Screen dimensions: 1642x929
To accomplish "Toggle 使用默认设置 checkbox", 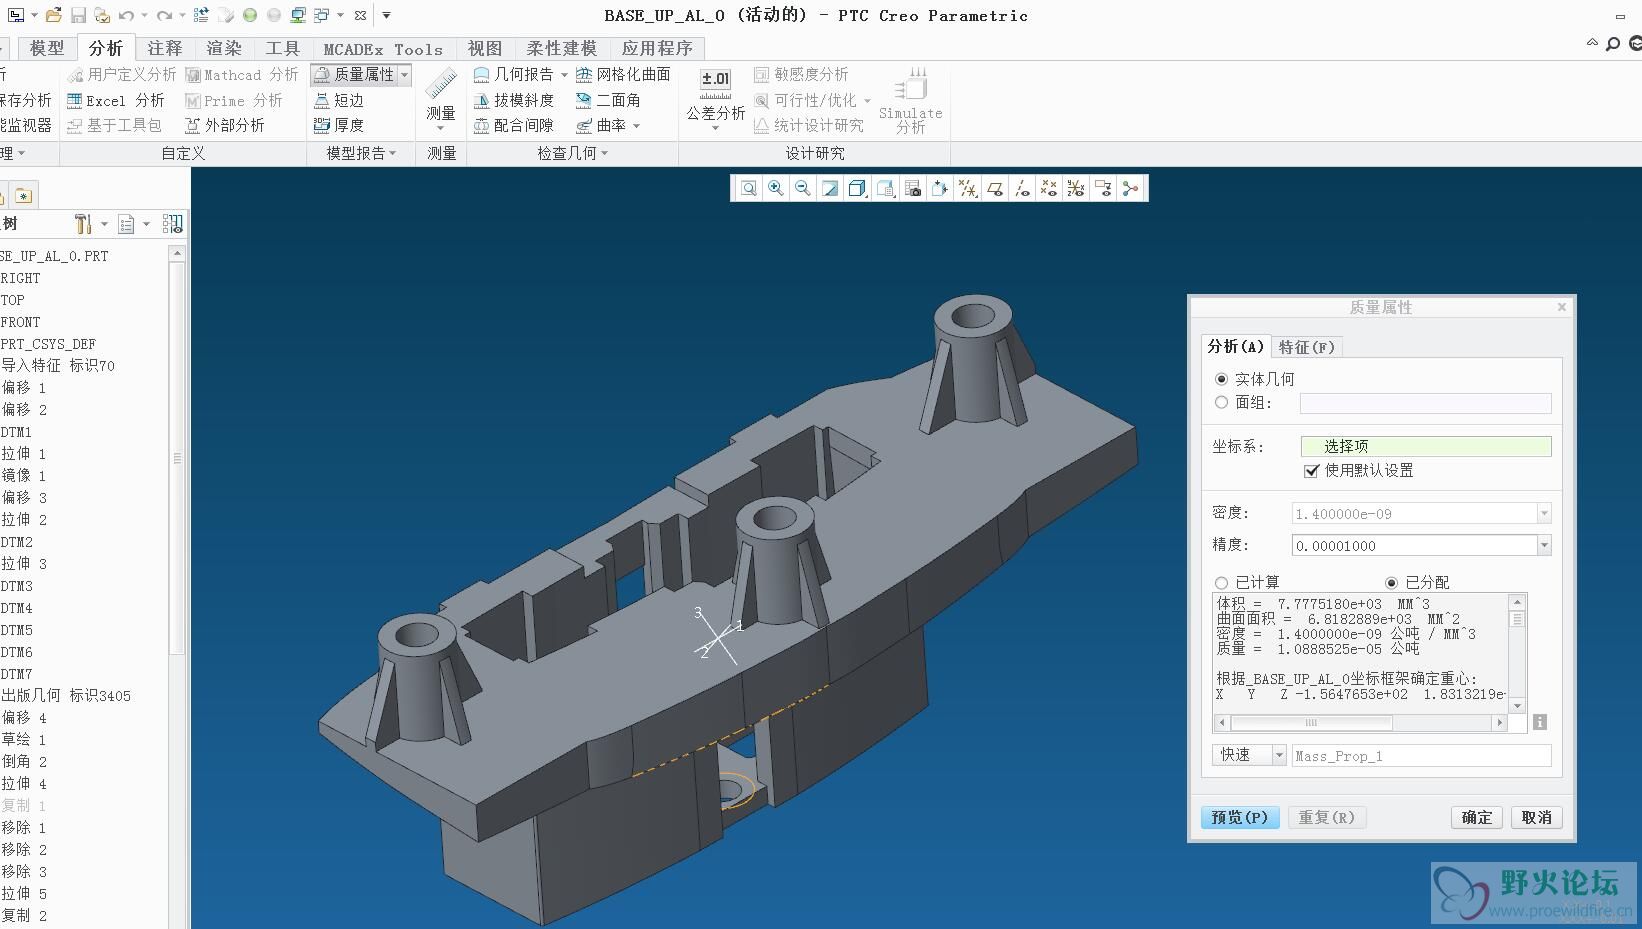I will point(1311,470).
